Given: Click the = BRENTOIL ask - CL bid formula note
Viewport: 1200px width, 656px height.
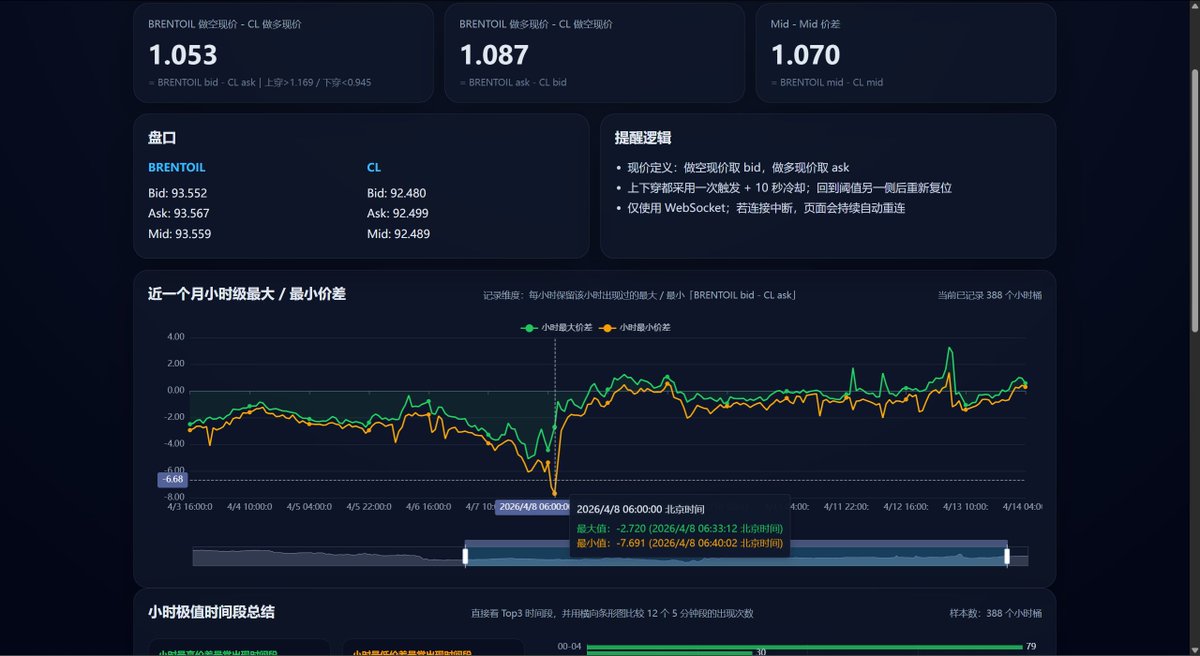Looking at the screenshot, I should [x=512, y=82].
